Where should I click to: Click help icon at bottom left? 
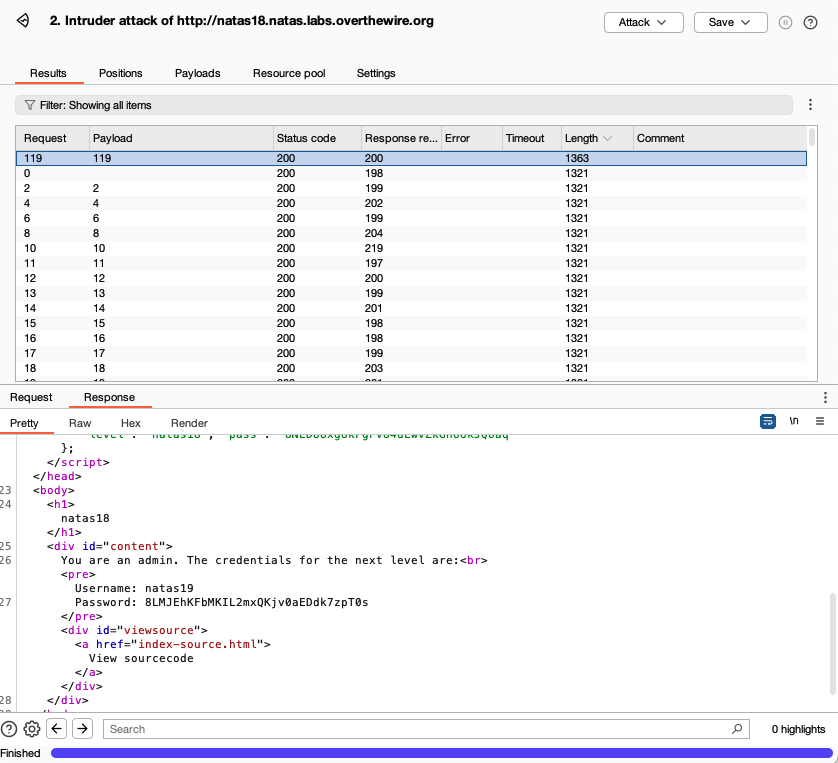pos(9,729)
